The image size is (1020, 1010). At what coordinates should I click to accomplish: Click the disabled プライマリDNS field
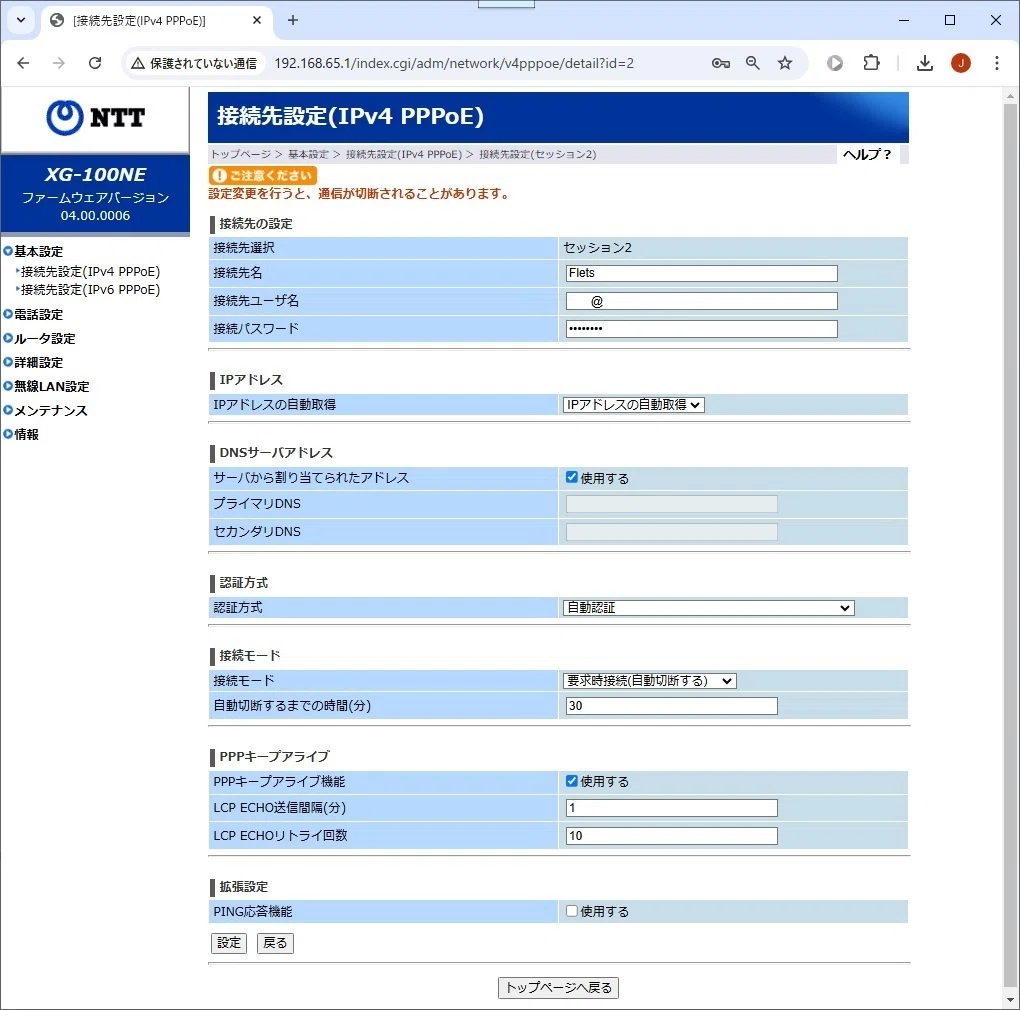[671, 504]
